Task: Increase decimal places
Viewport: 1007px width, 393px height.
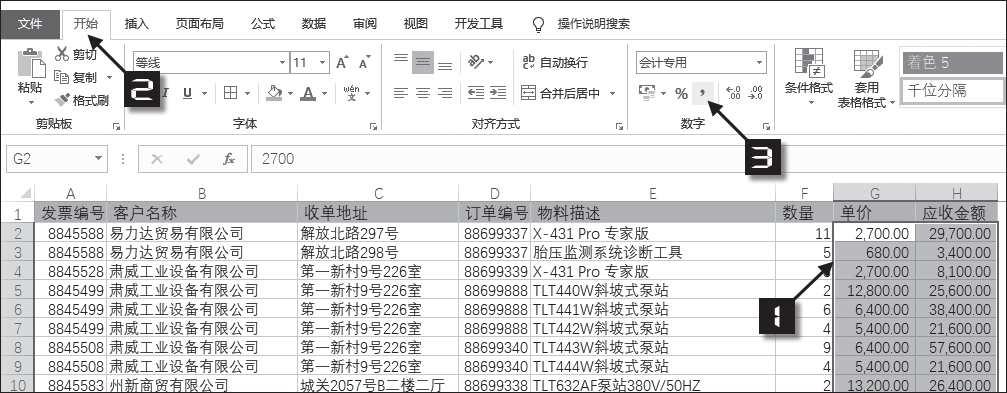Action: point(733,94)
